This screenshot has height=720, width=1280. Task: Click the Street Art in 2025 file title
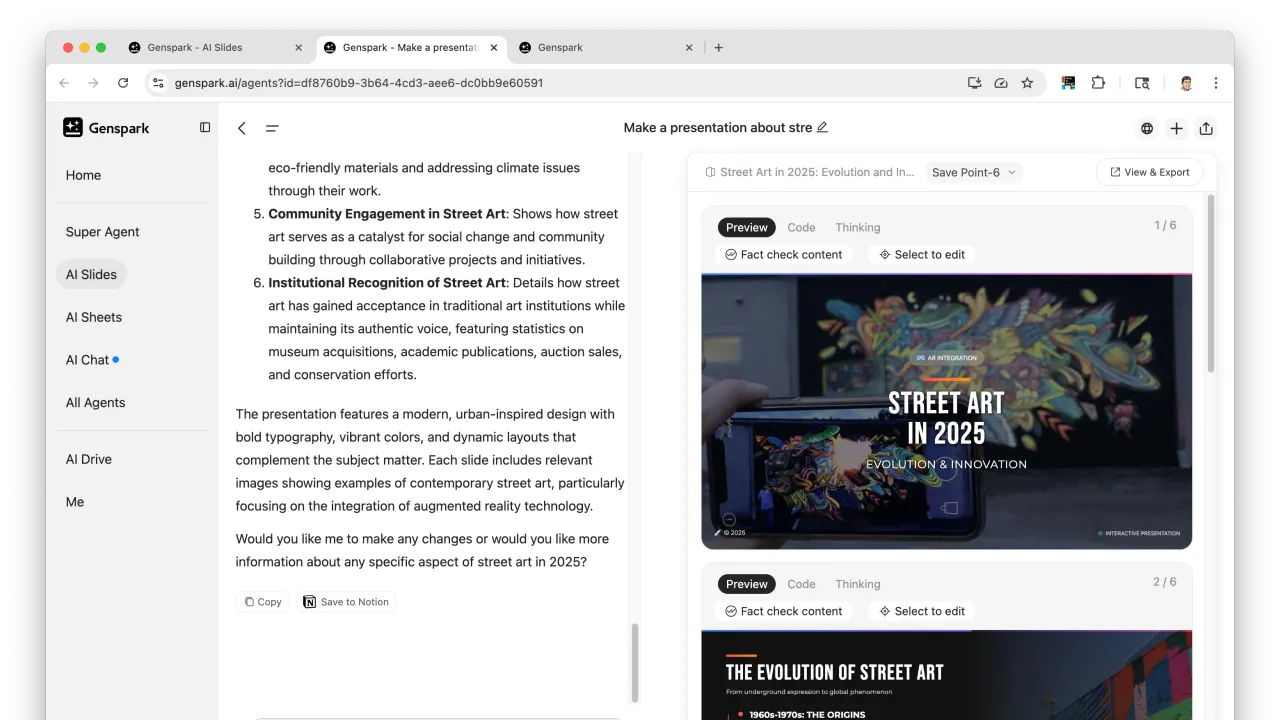(817, 172)
